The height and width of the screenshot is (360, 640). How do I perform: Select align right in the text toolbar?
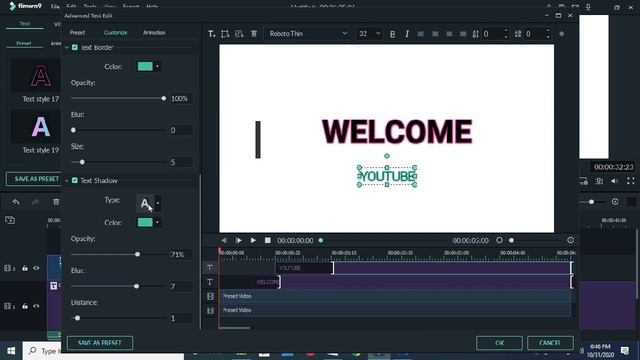click(x=449, y=34)
